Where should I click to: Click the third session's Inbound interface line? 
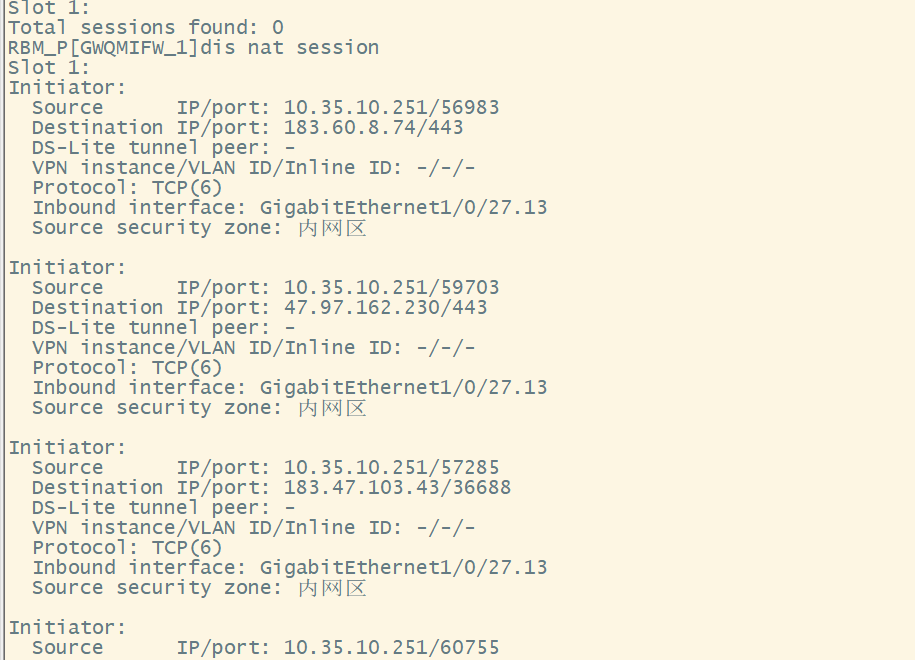point(289,567)
